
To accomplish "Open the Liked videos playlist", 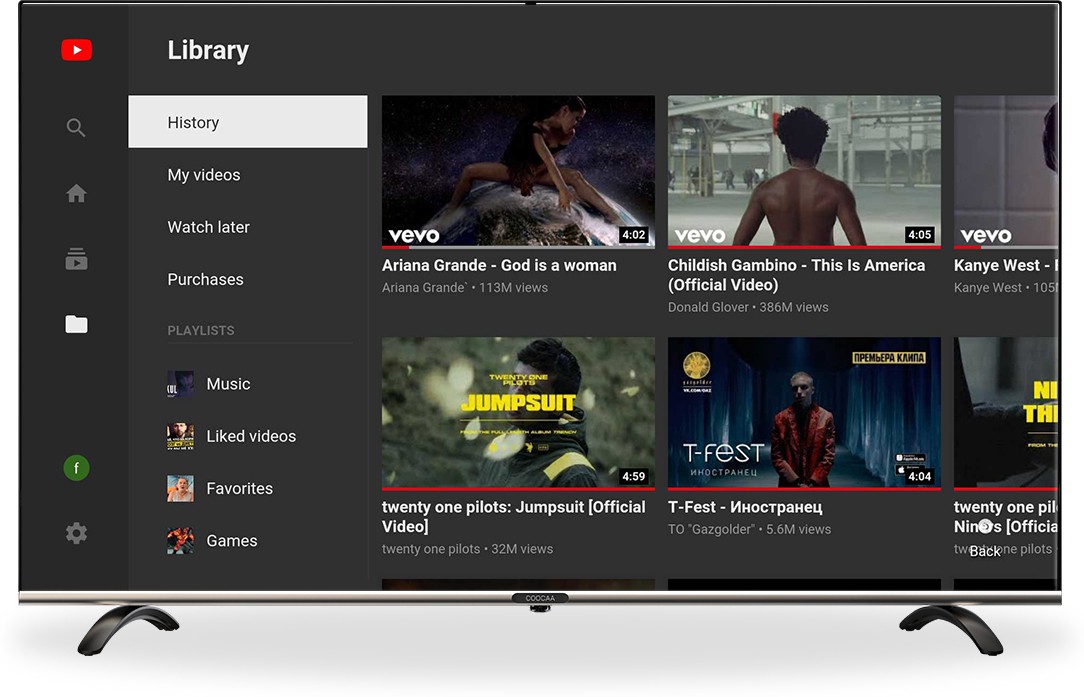I will 251,436.
